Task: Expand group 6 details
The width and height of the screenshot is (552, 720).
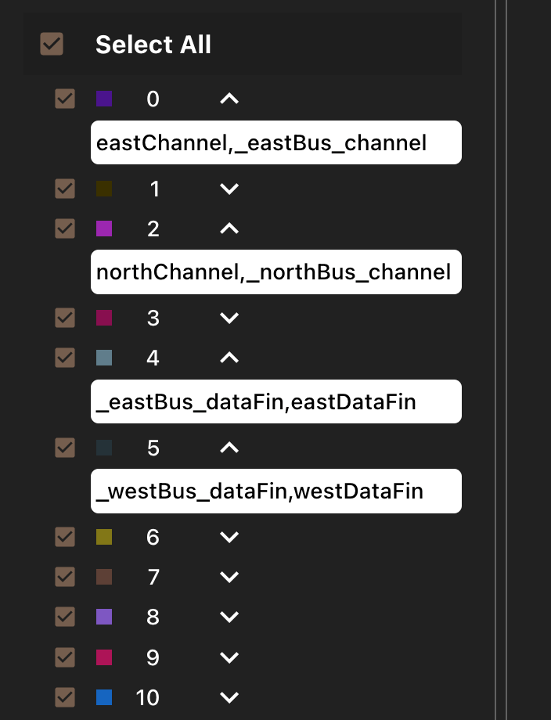Action: coord(229,537)
